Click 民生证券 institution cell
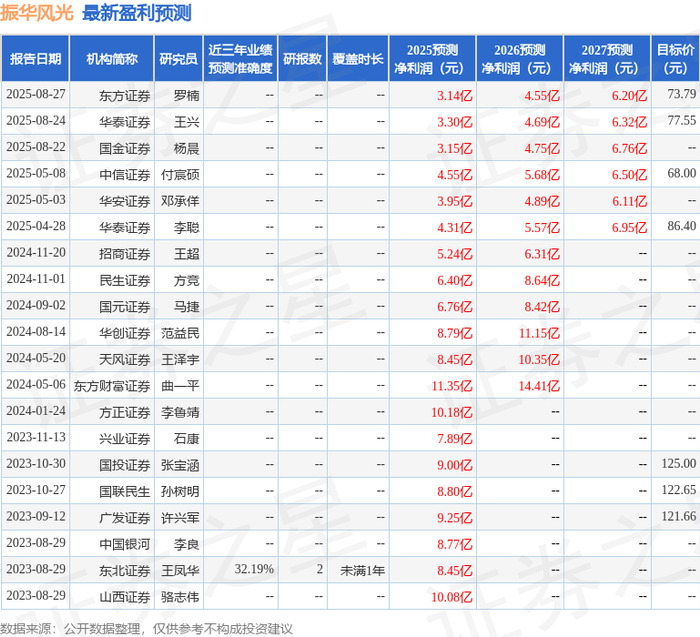Image resolution: width=700 pixels, height=637 pixels. tap(125, 279)
